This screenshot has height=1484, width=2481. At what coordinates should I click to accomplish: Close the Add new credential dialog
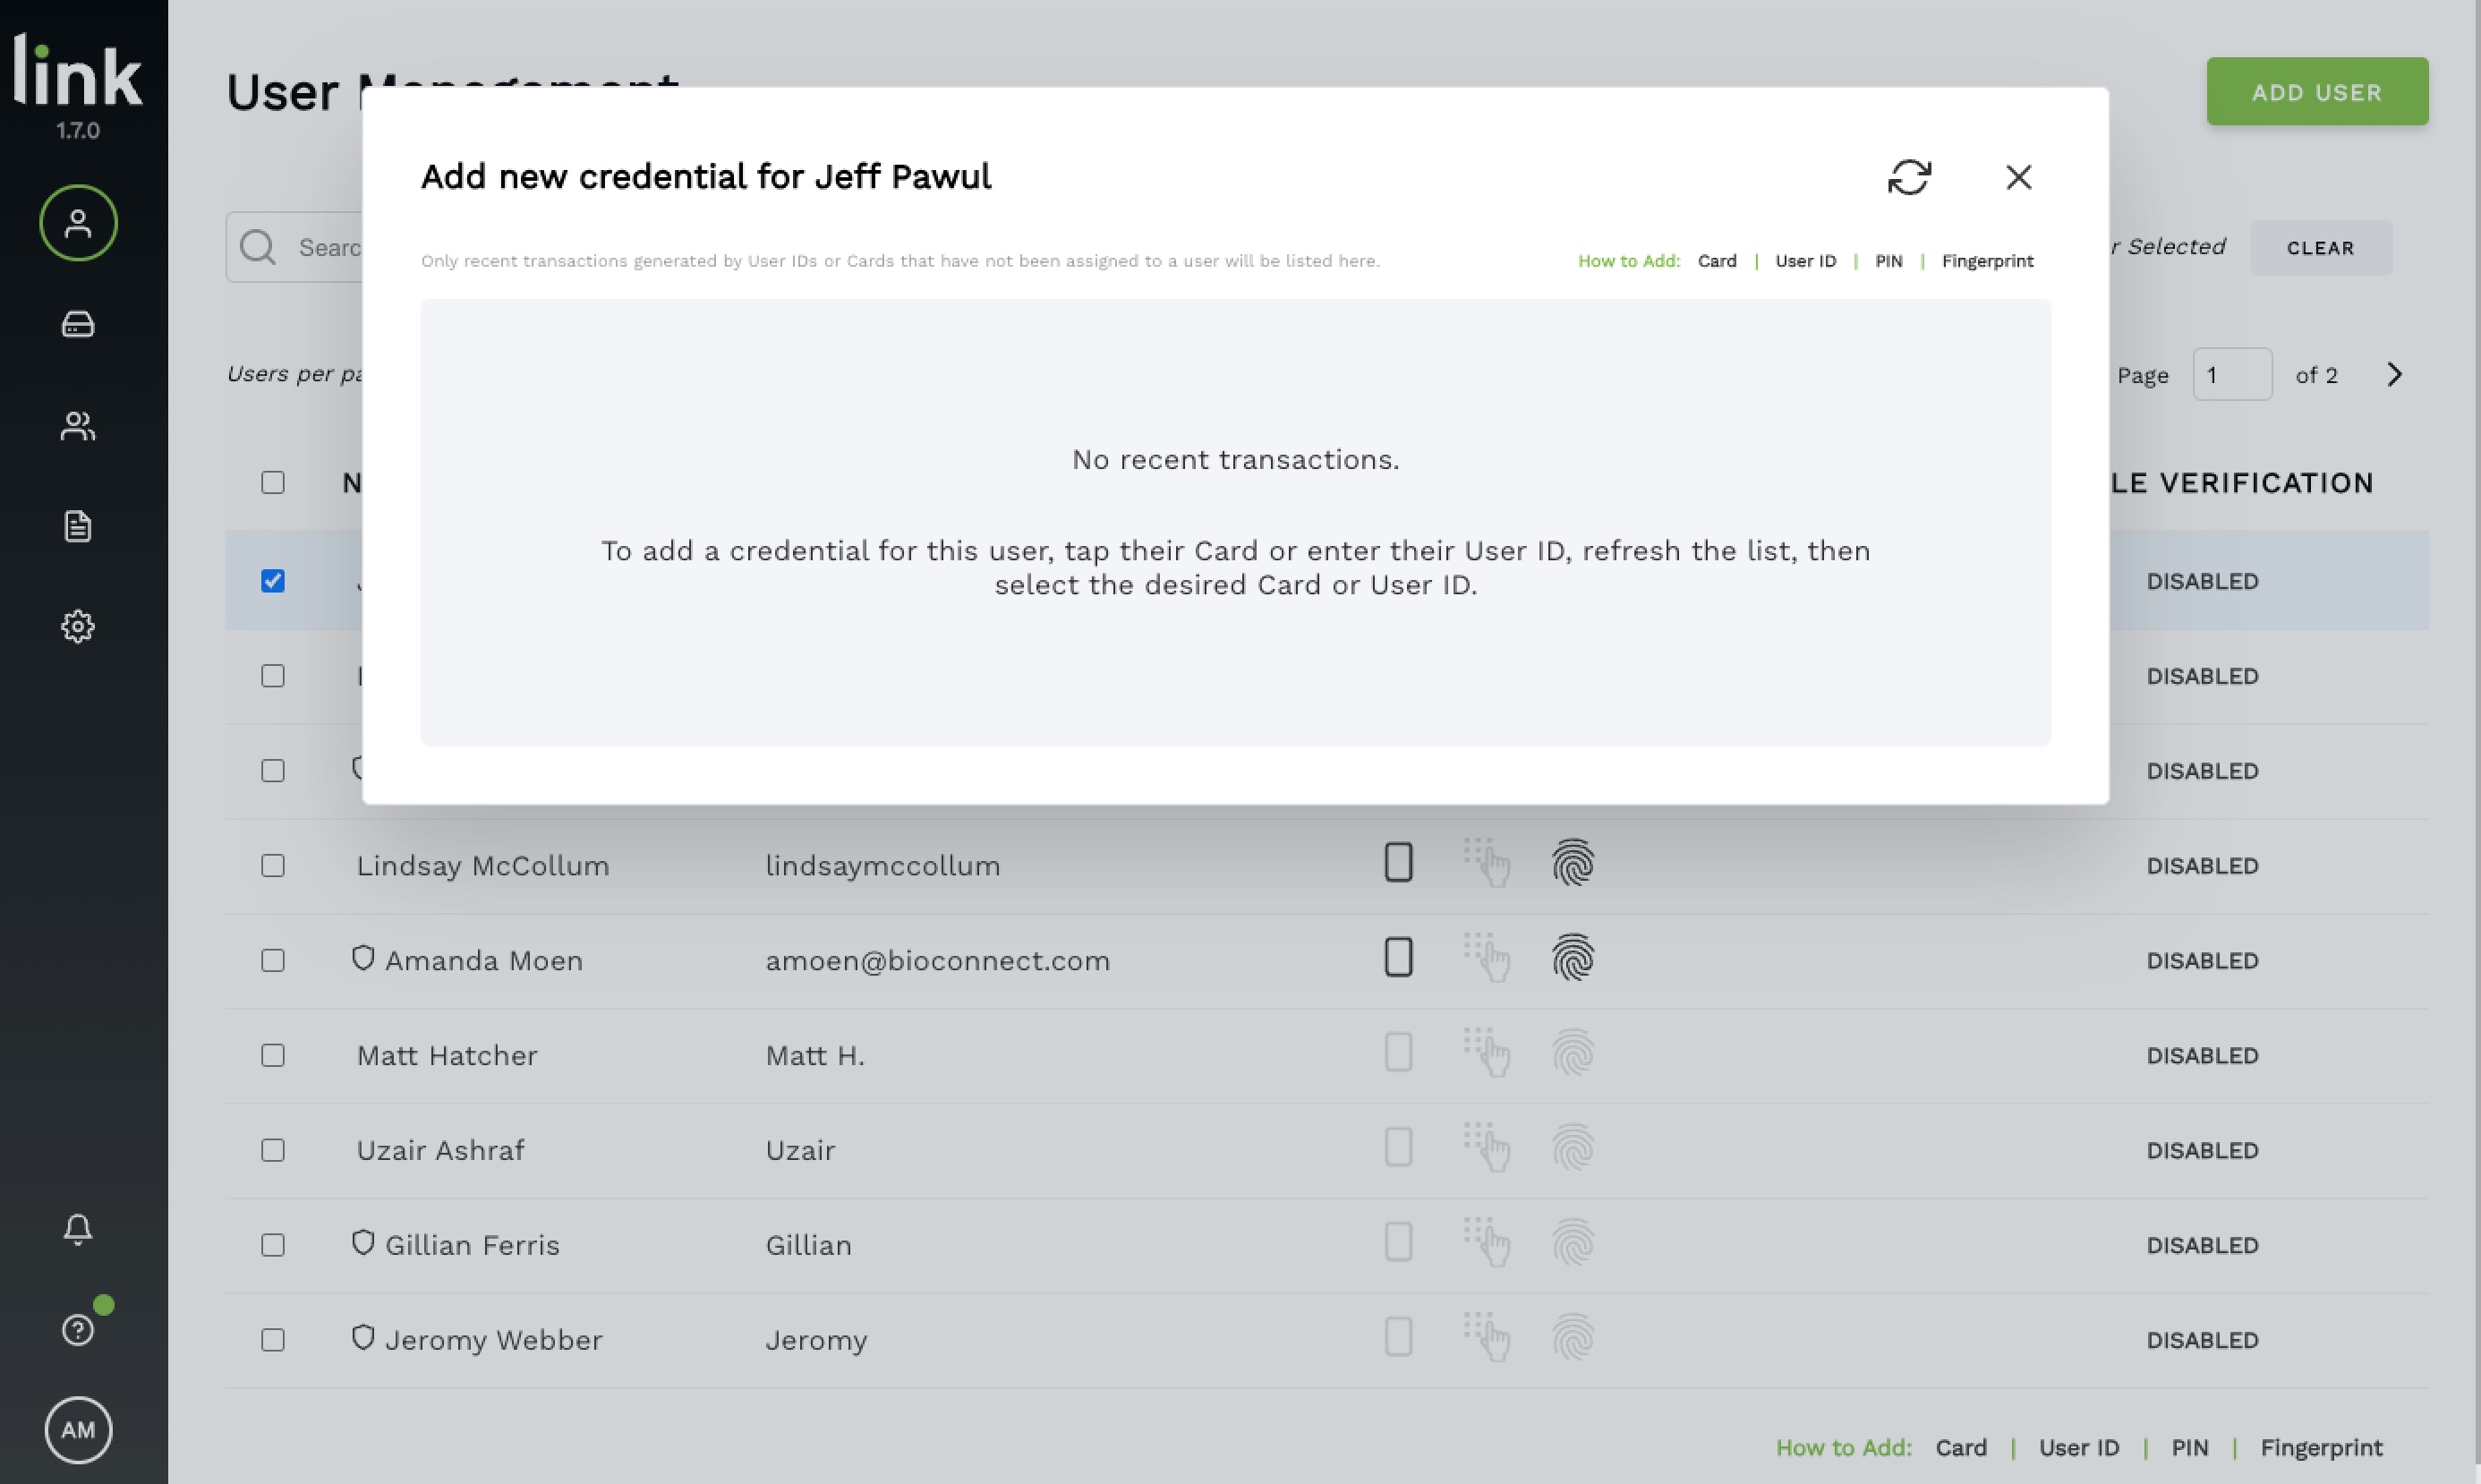2018,177
